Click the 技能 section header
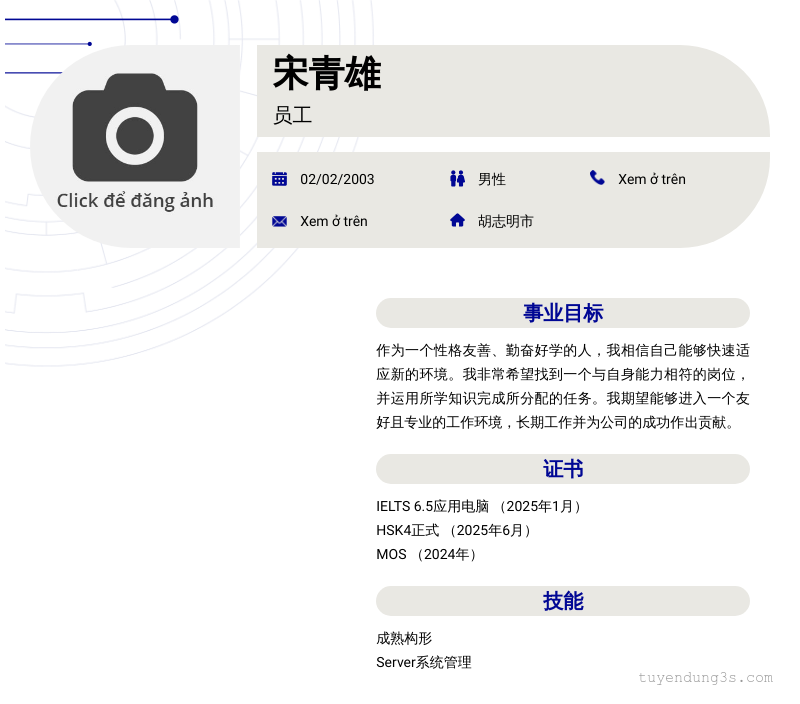The width and height of the screenshot is (800, 704). click(x=563, y=601)
